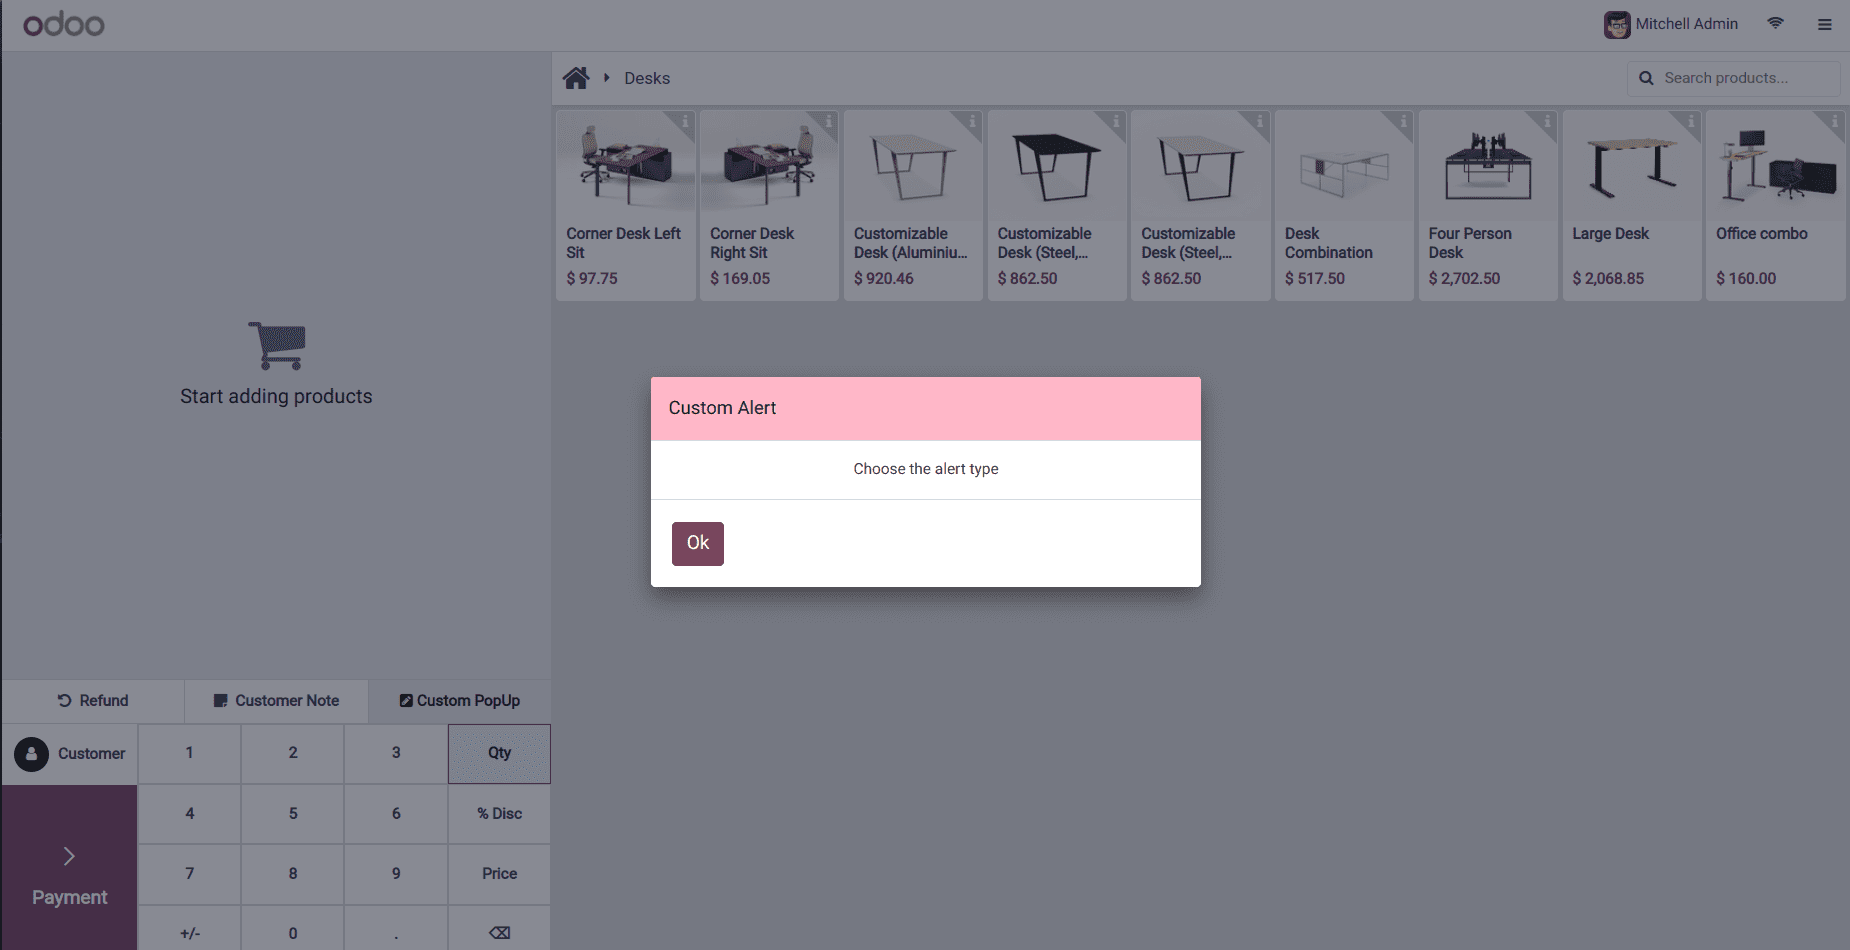
Task: Open info icon on Corner Desk Right Sit
Action: 828,121
